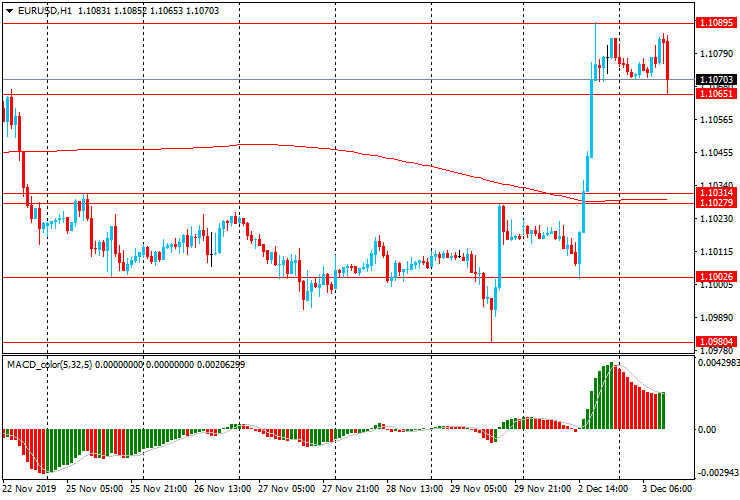Image resolution: width=740 pixels, height=500 pixels.
Task: Select the MACD_color(5,32,5) indicator label
Action: 50,364
